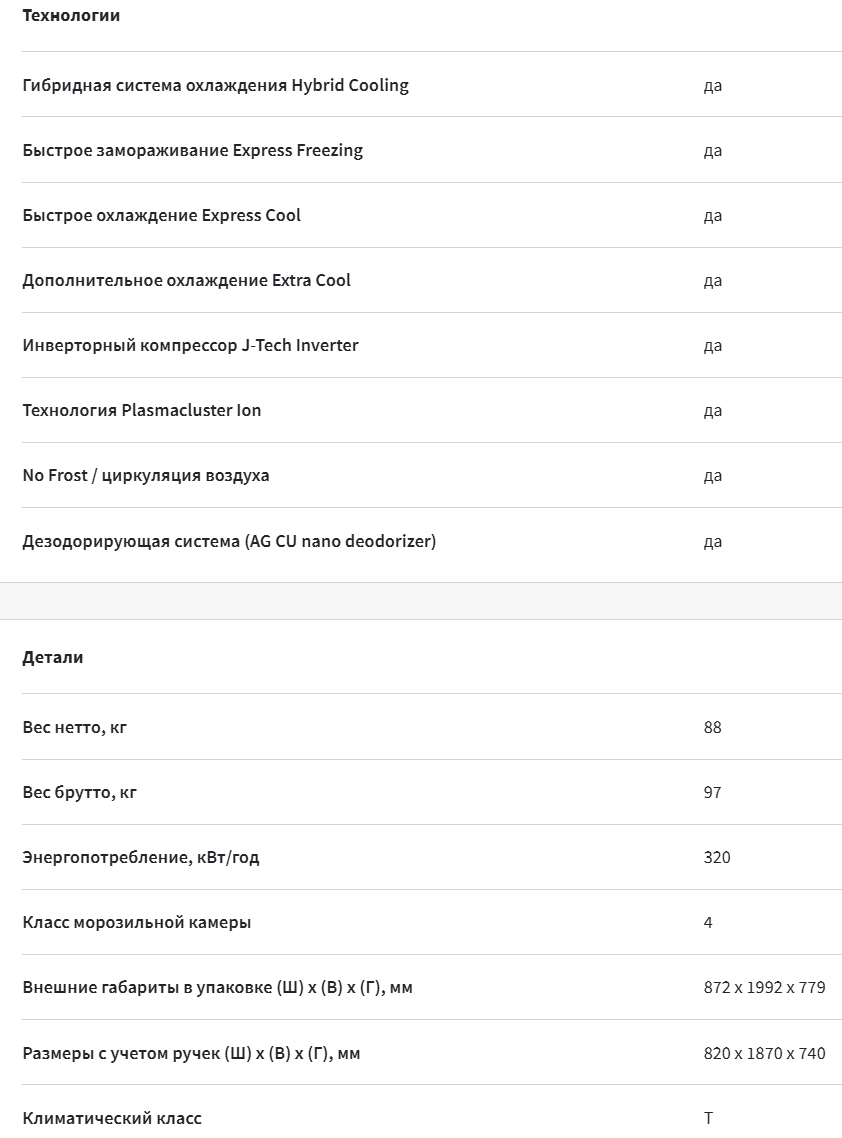The width and height of the screenshot is (842, 1138).
Task: Select the Express Cool feature text
Action: pos(161,216)
